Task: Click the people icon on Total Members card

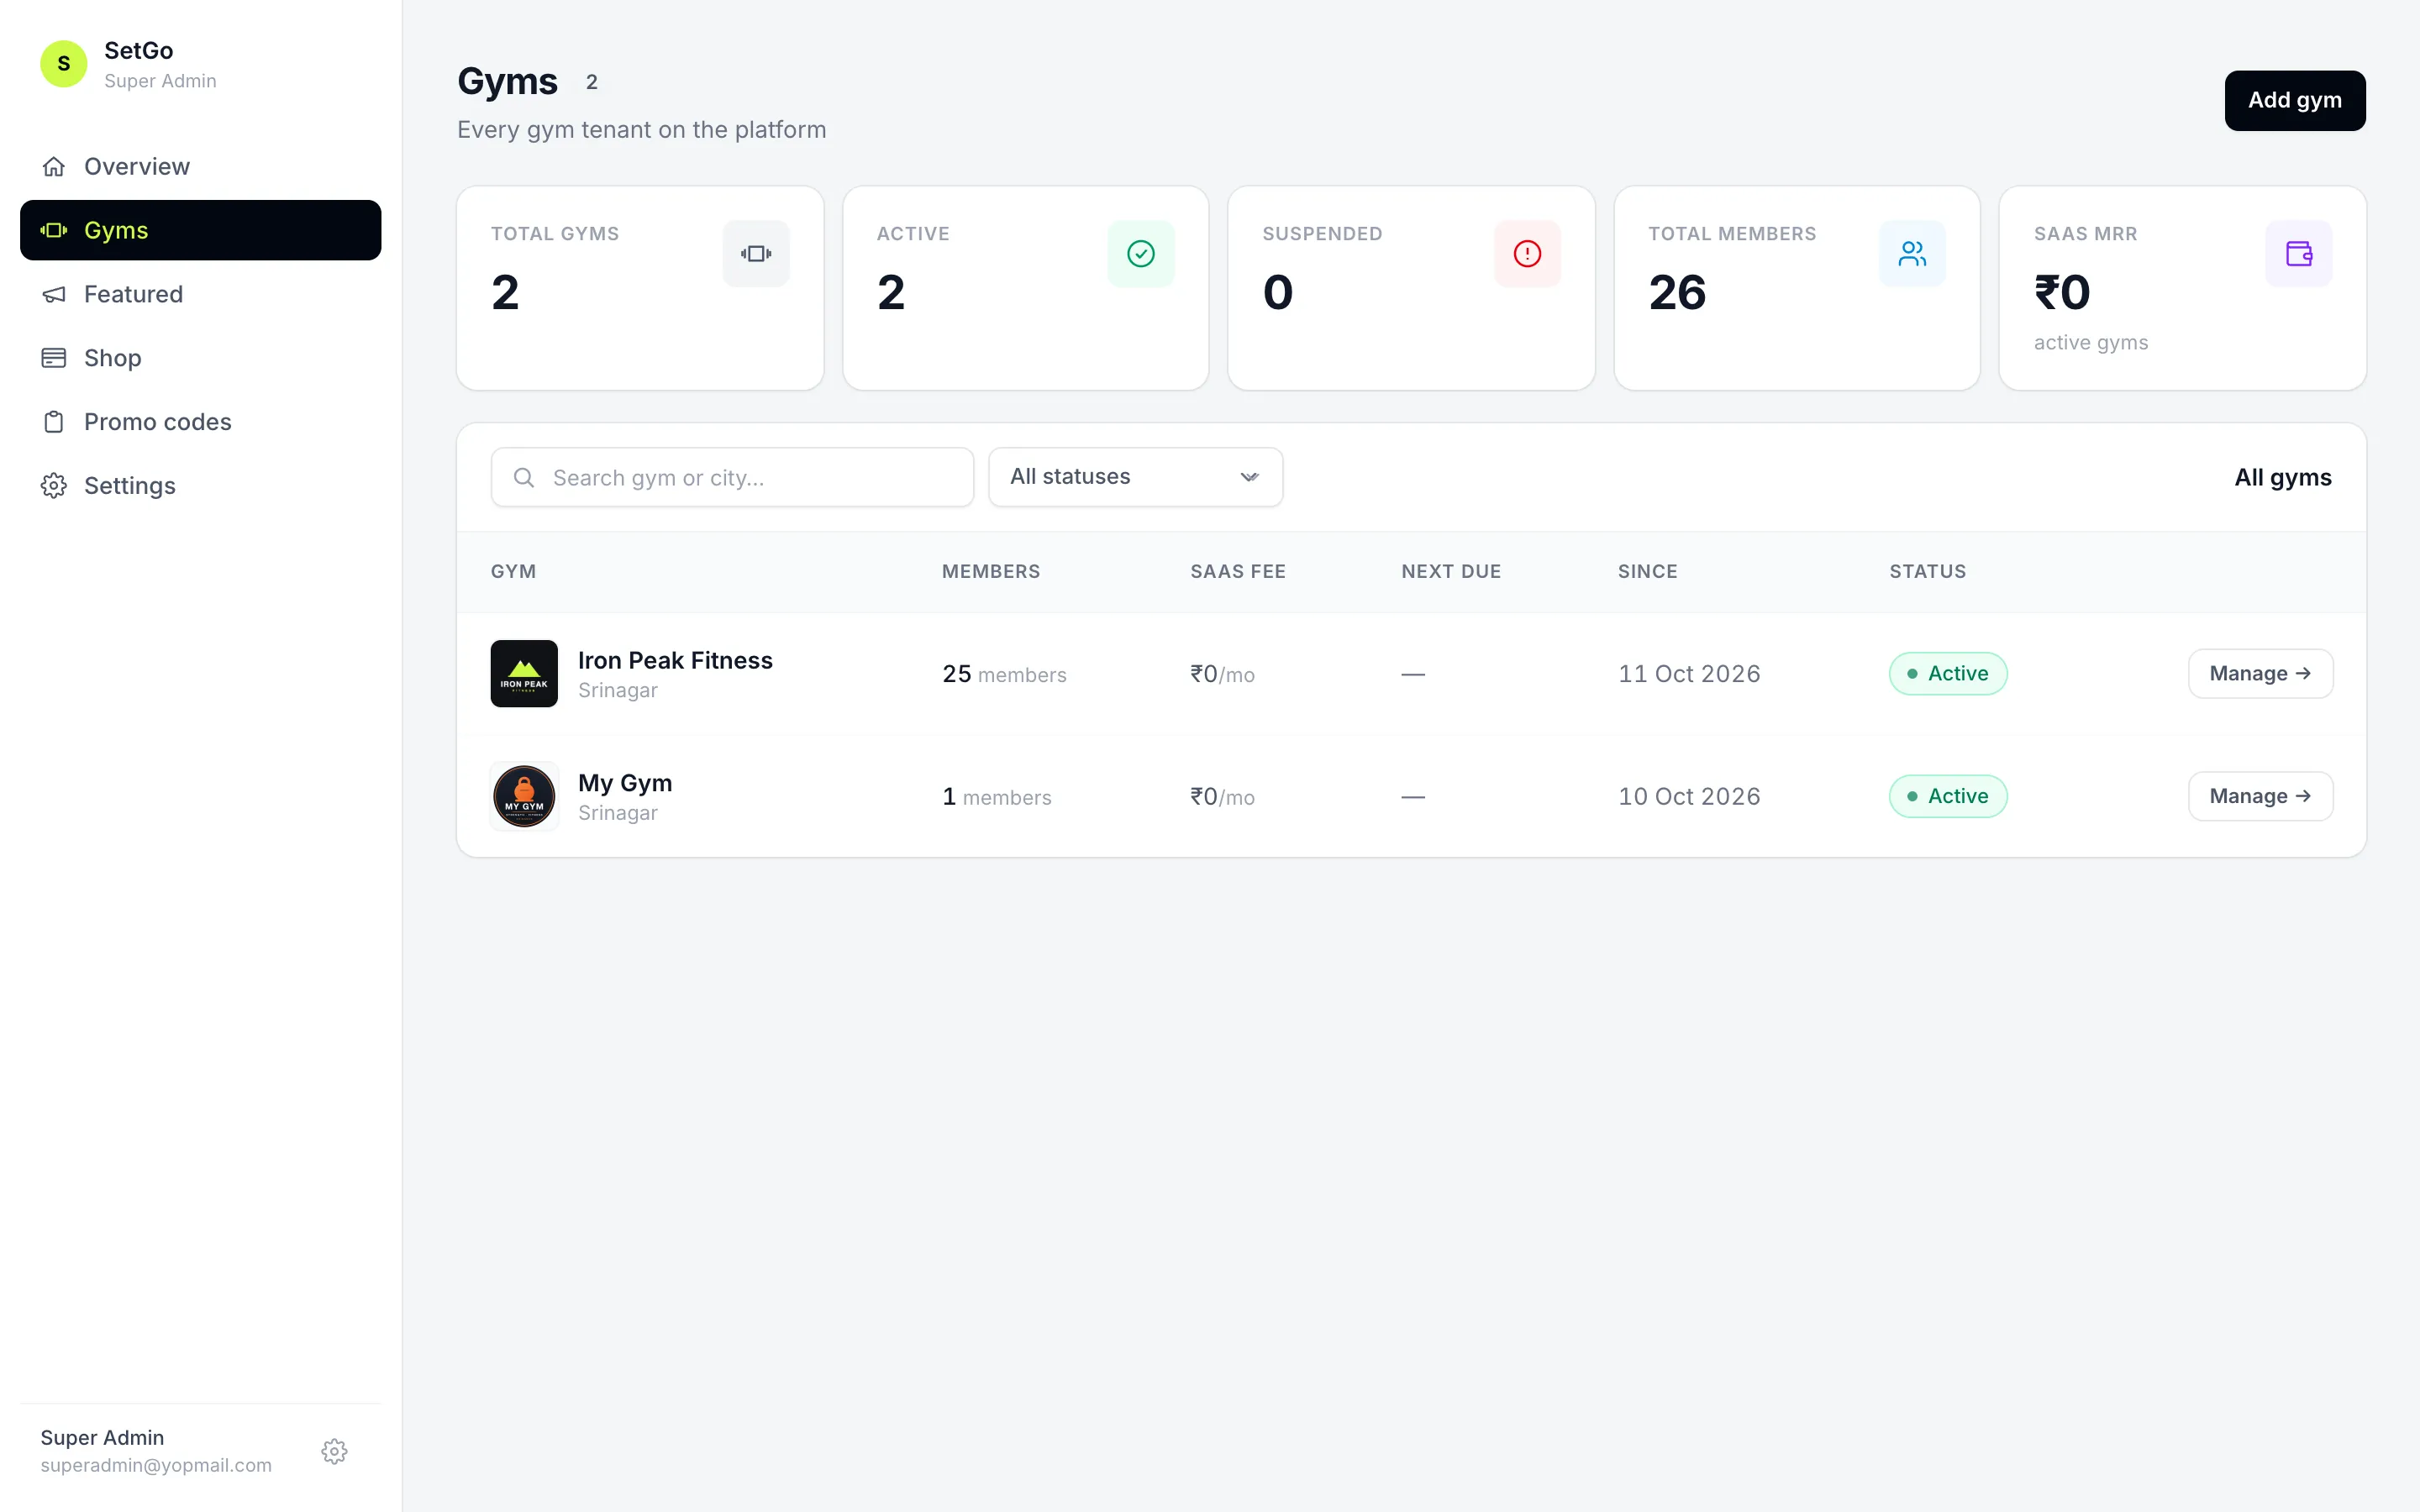Action: [x=1912, y=254]
